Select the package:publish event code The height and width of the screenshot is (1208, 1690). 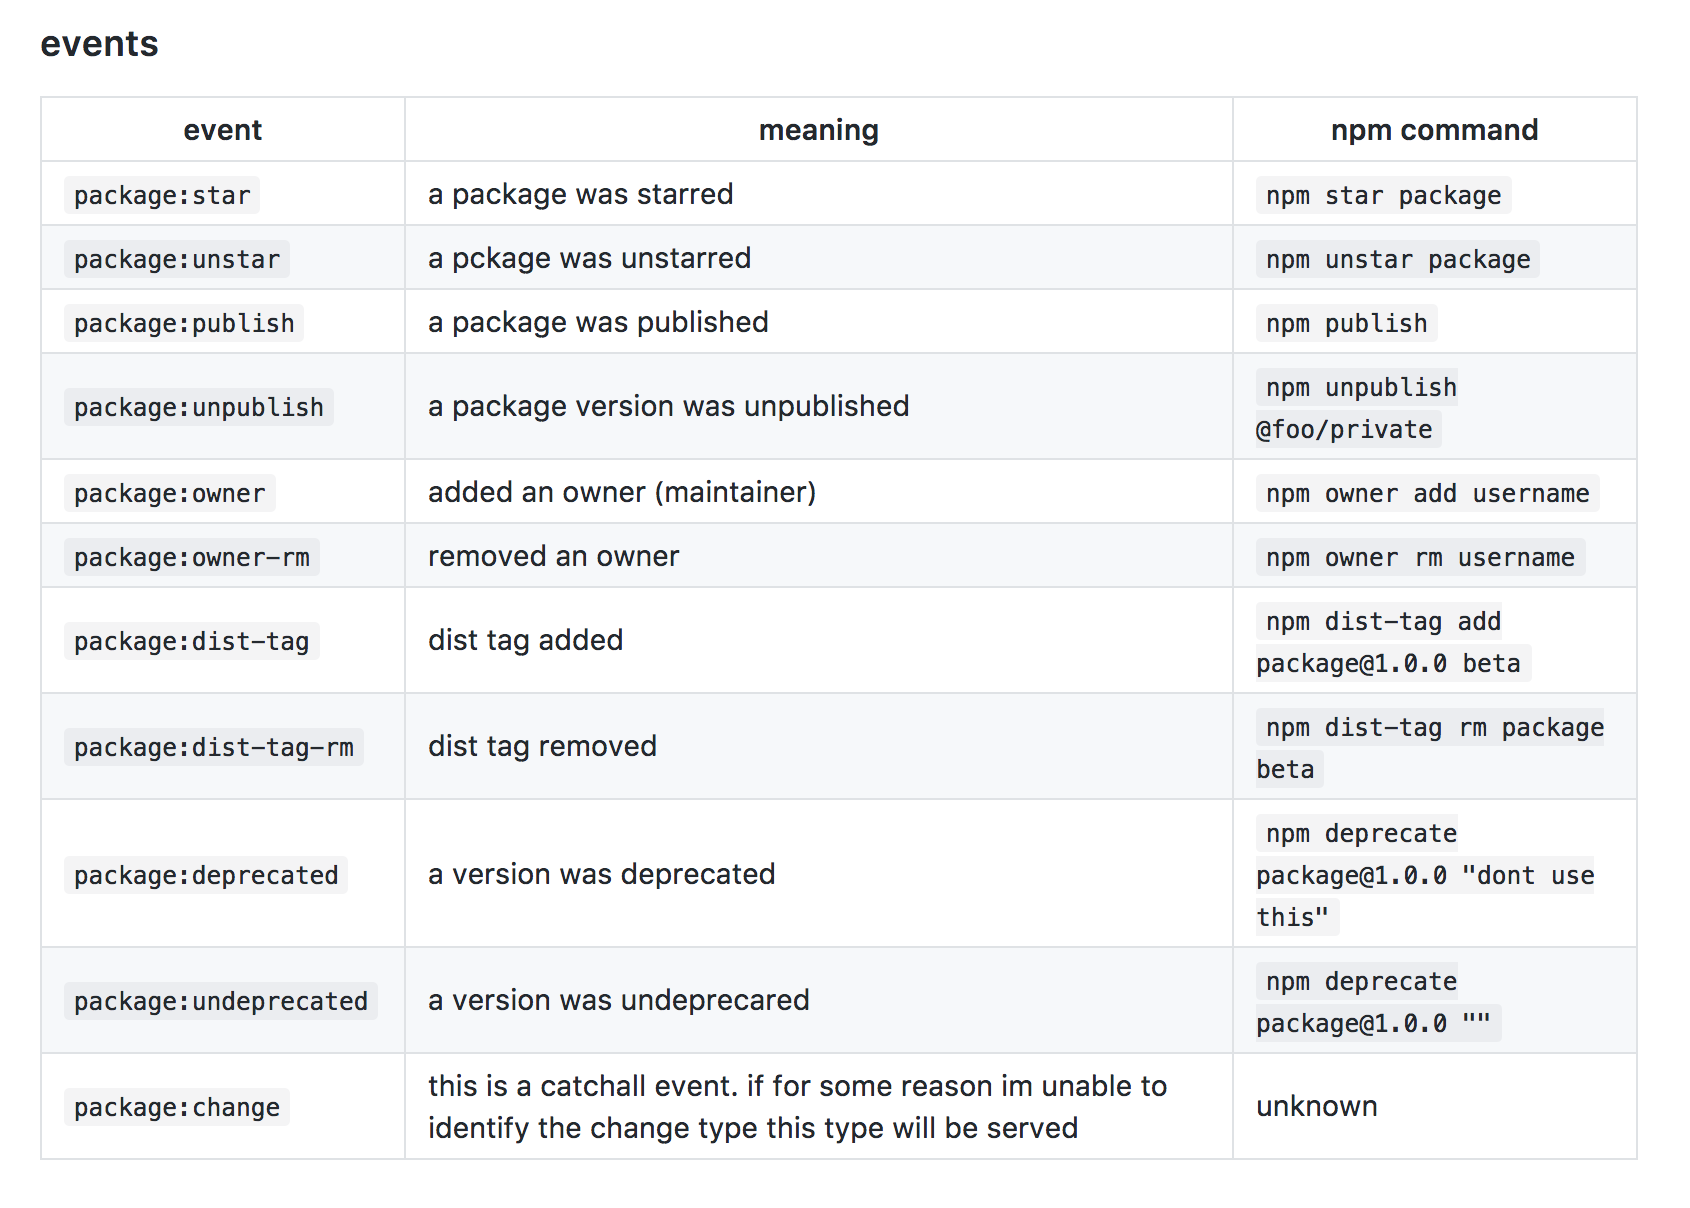(184, 323)
